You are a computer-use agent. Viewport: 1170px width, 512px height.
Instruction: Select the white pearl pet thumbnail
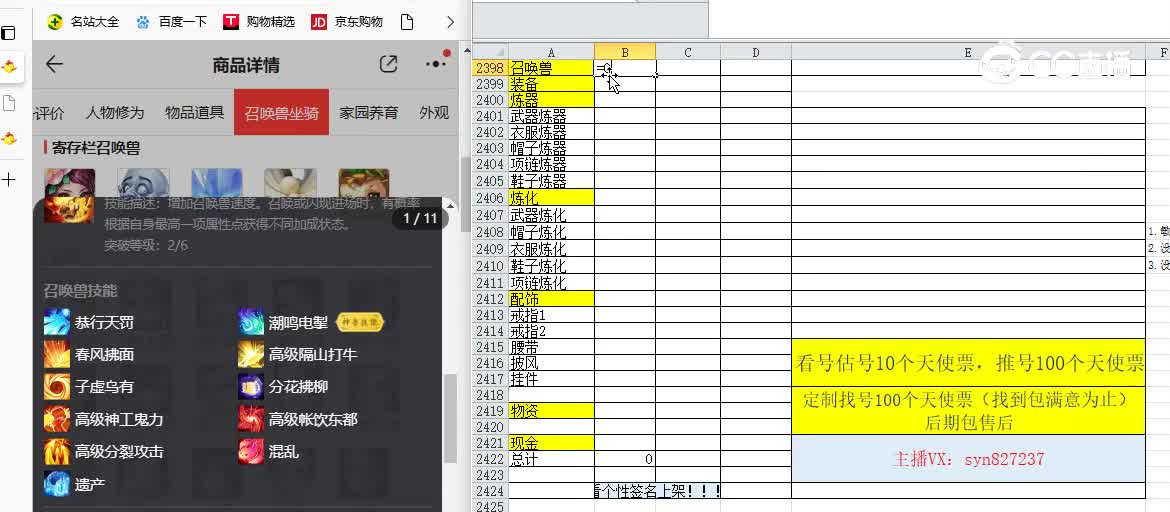pos(290,182)
